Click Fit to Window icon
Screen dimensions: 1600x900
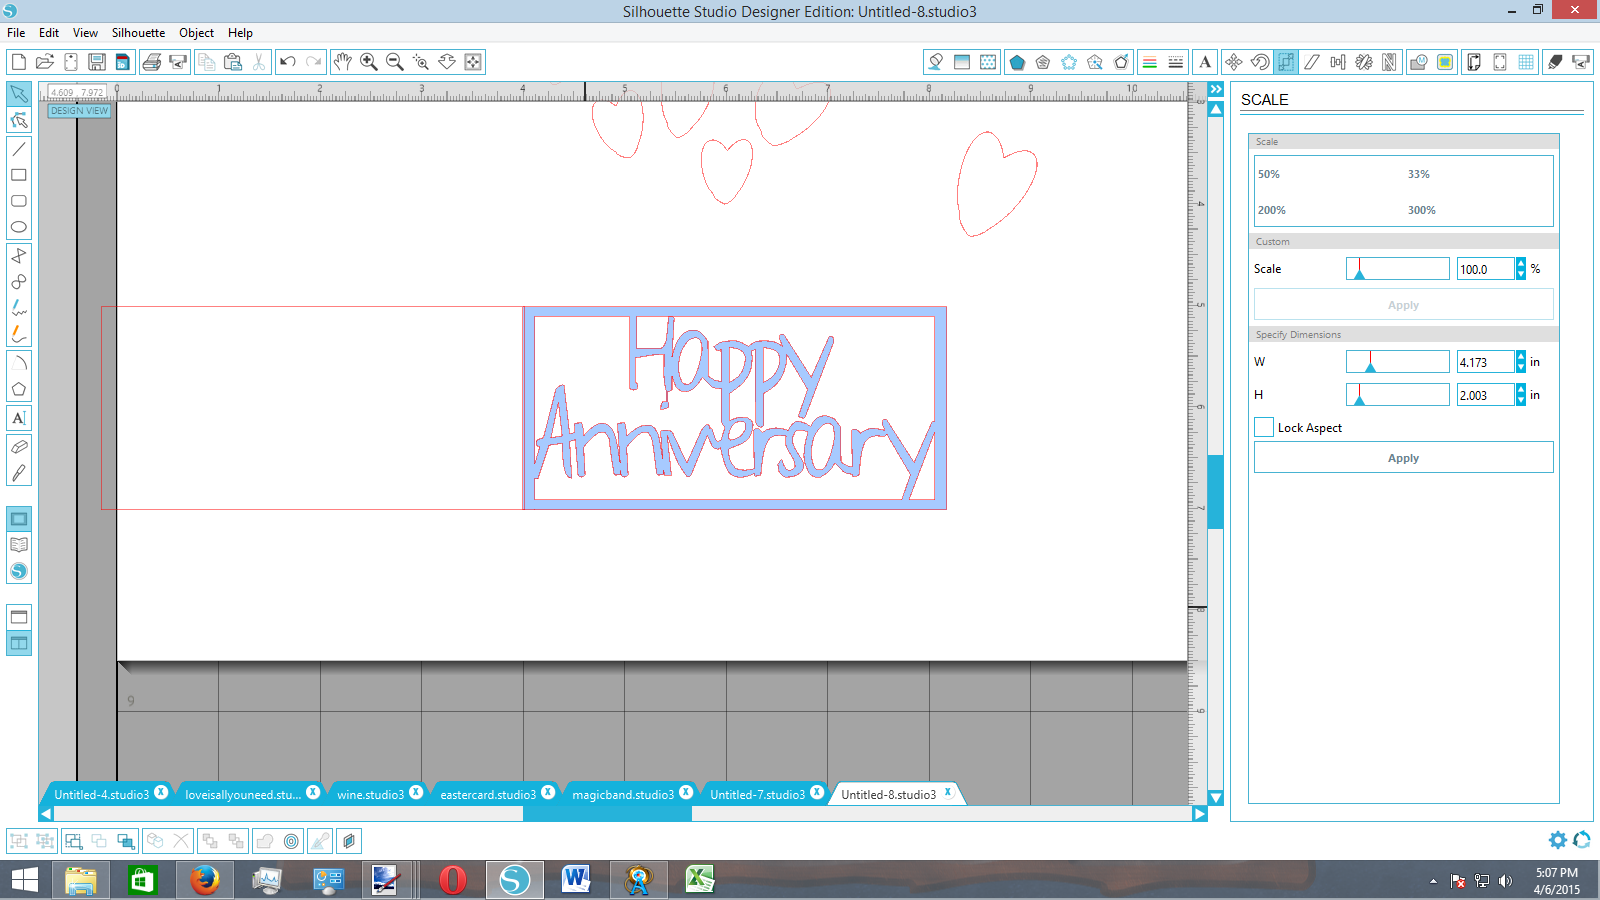473,62
